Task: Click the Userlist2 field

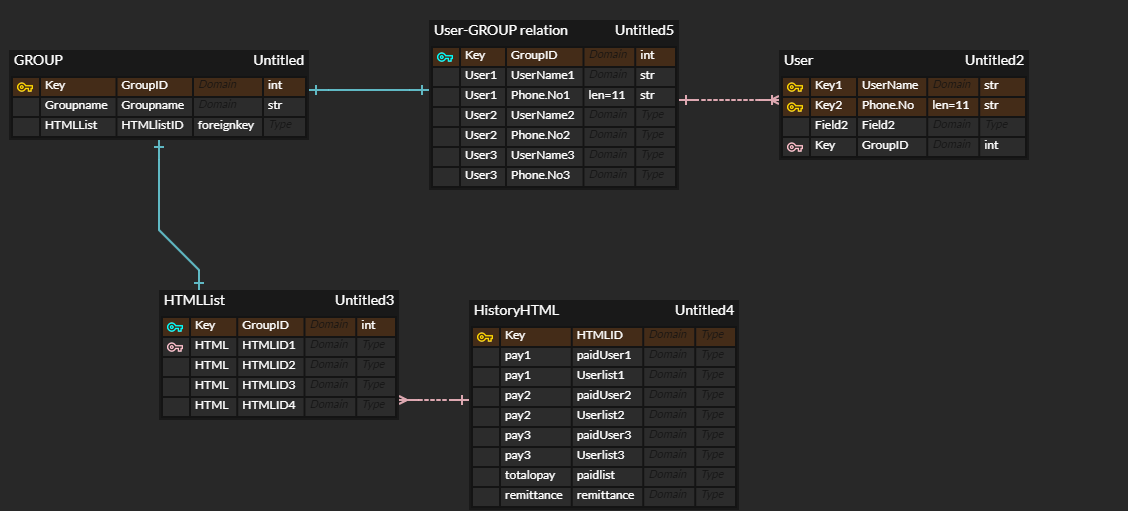Action: tap(606, 416)
